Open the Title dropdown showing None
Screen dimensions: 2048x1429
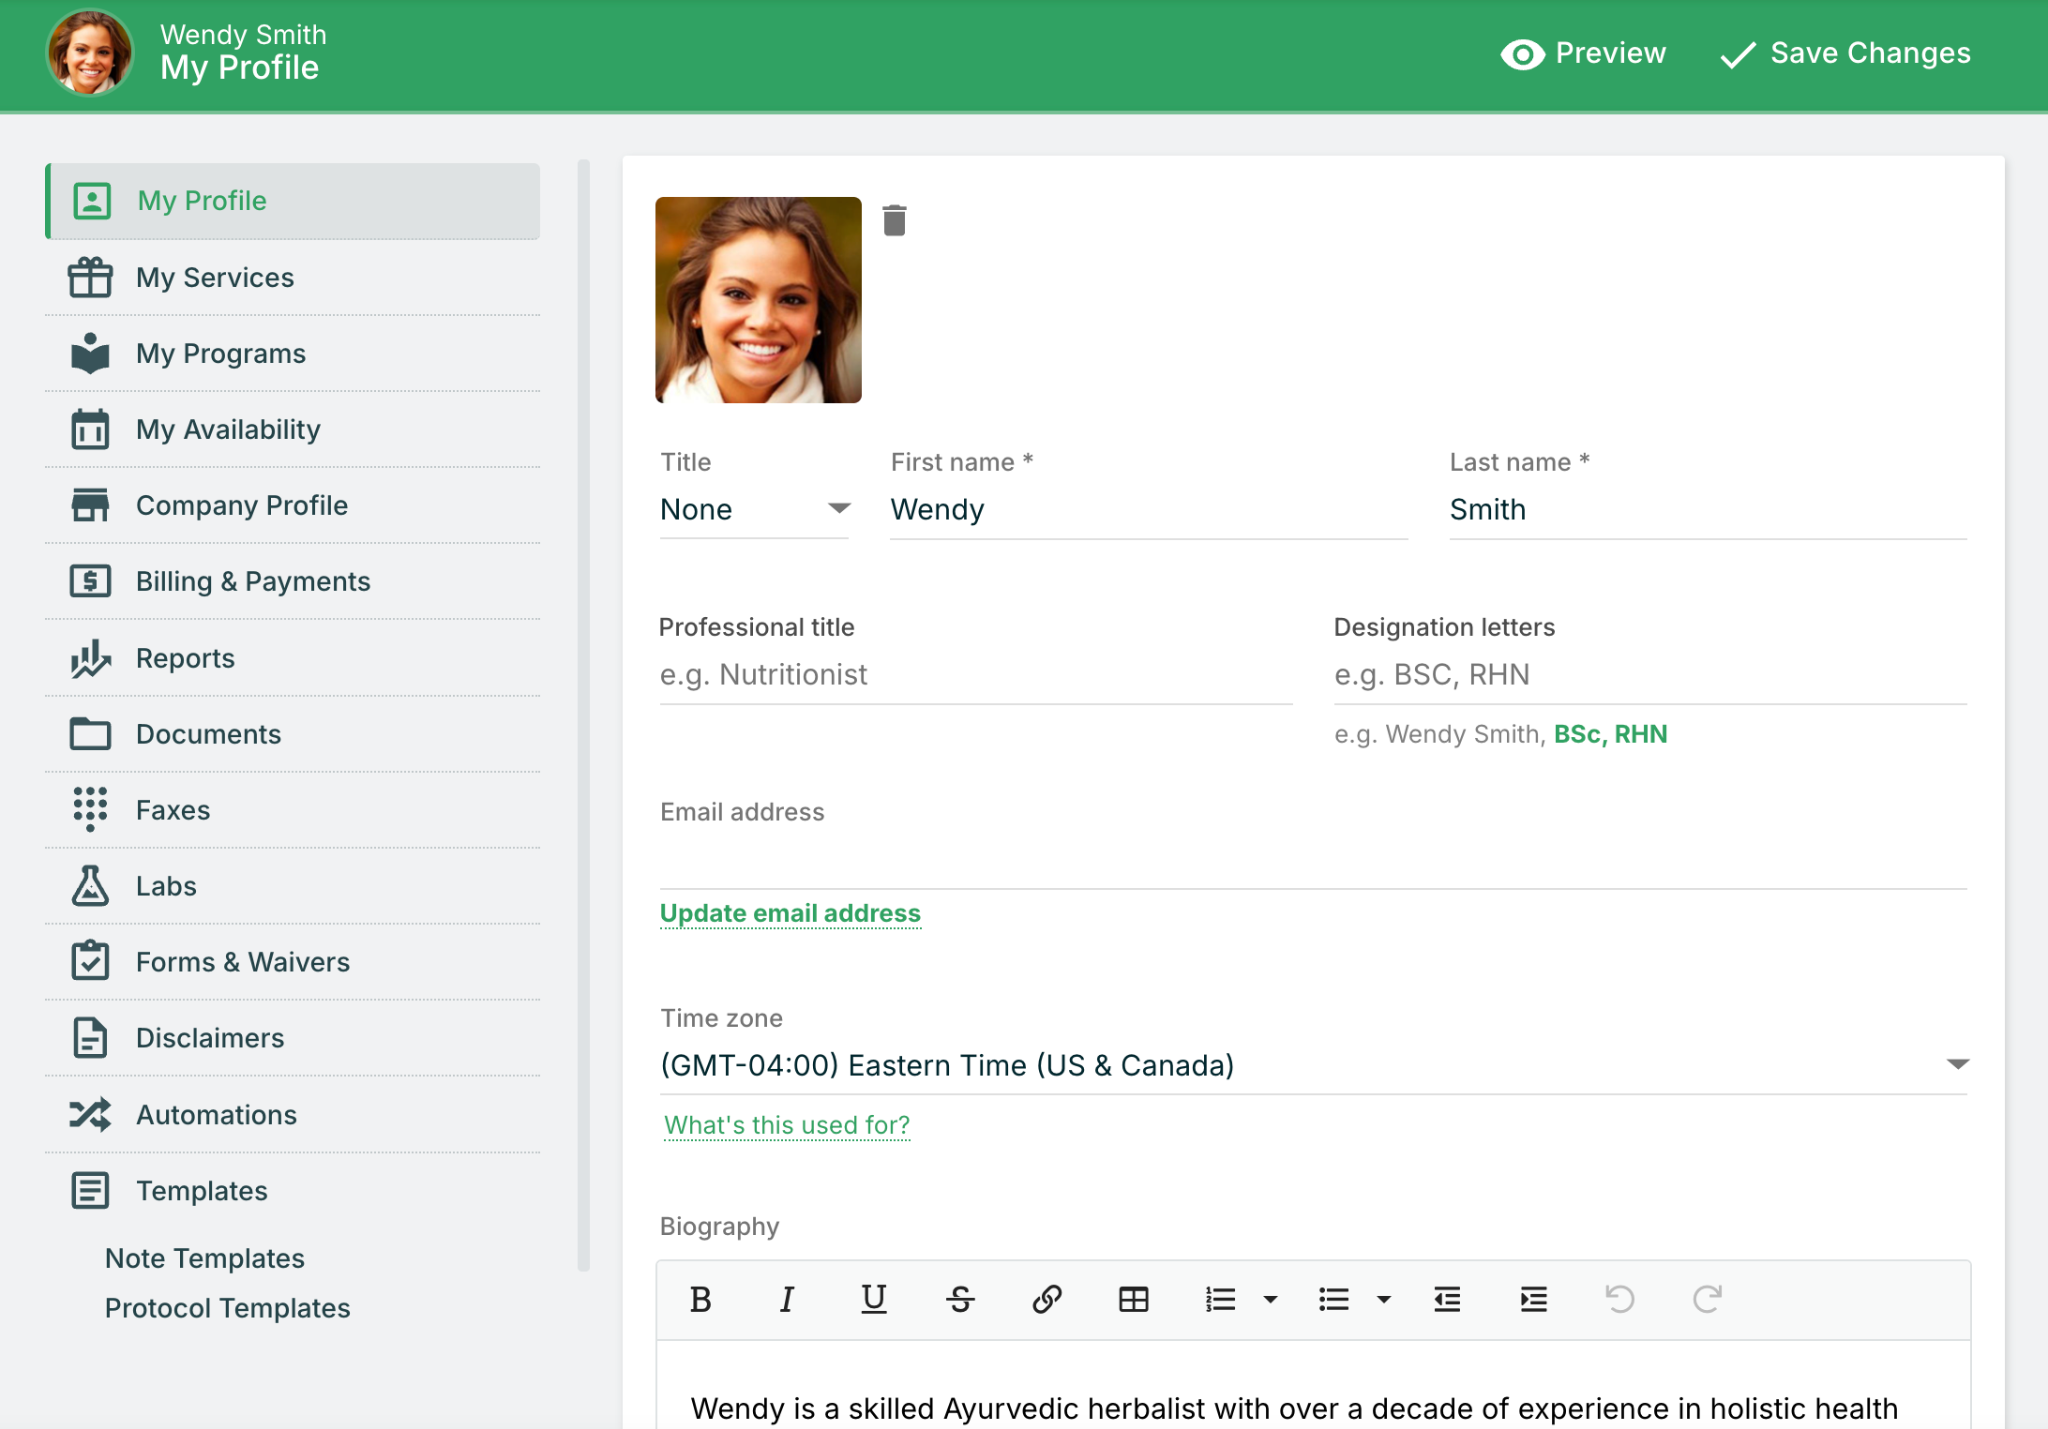point(754,509)
